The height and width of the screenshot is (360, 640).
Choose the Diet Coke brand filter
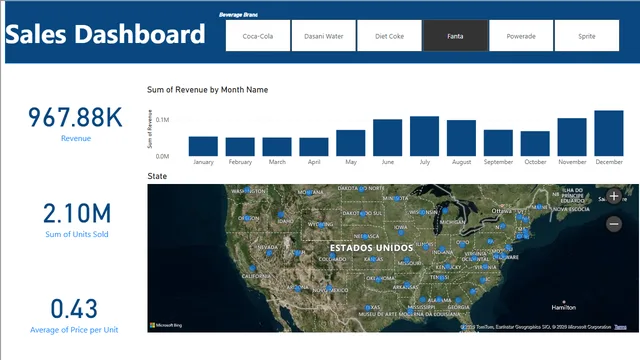pos(389,36)
